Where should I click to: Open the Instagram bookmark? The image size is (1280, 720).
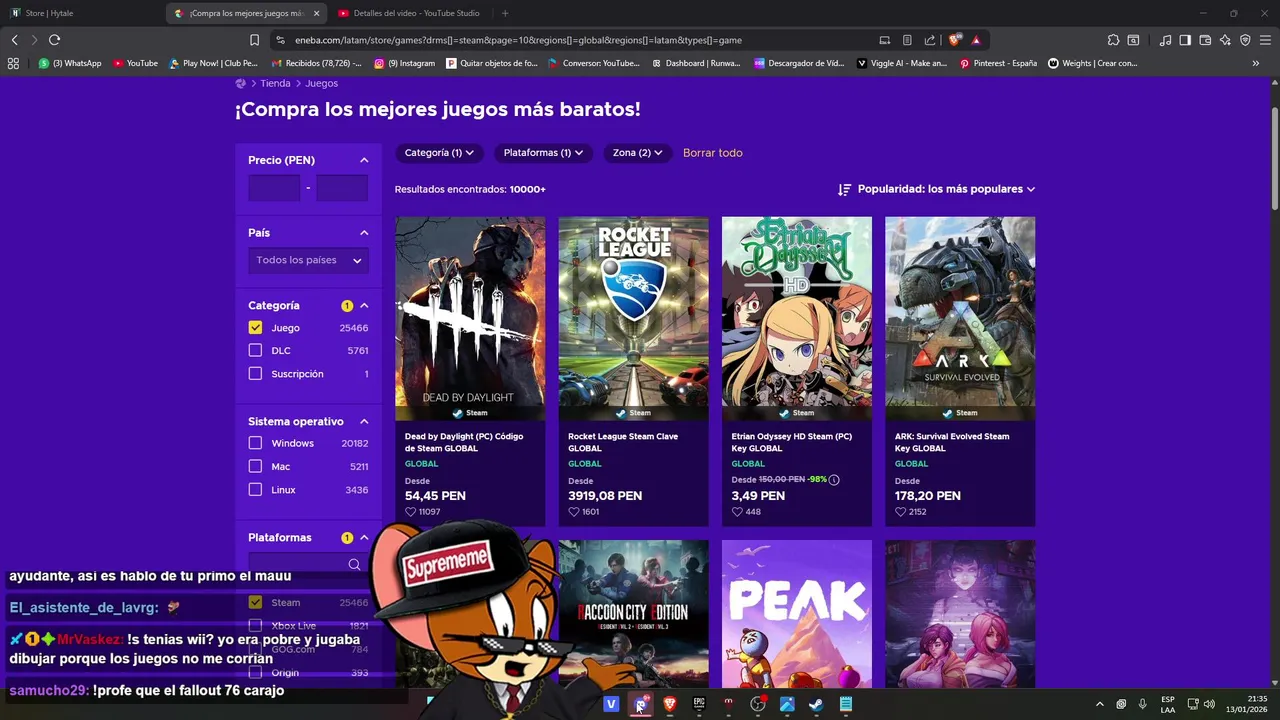(x=405, y=63)
